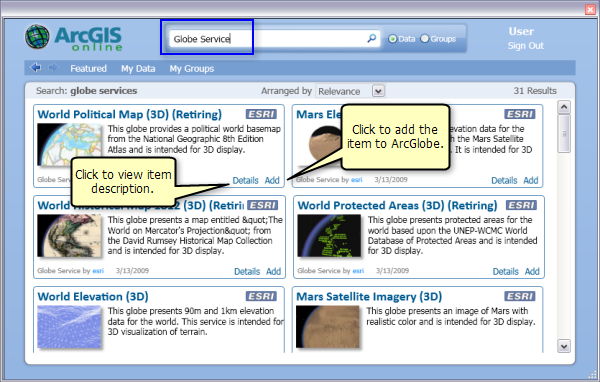Add World Political Map to ArcGlobe

272,180
